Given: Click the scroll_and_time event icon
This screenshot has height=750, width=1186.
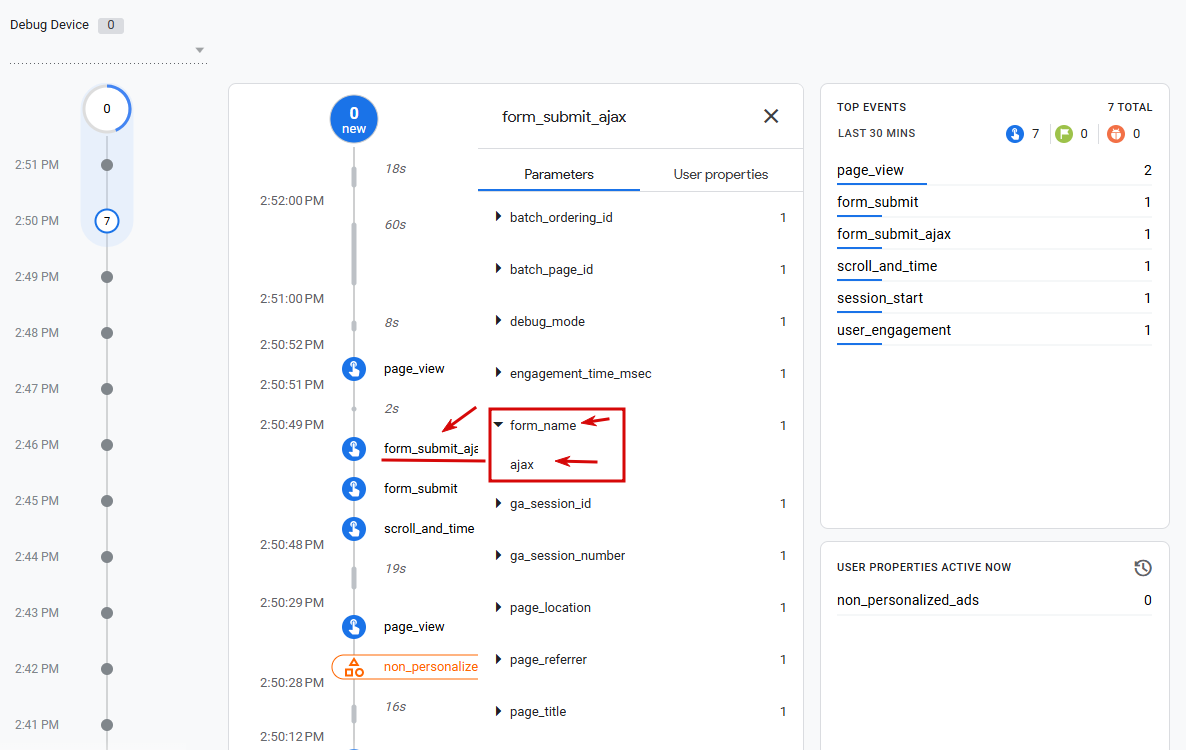Looking at the screenshot, I should click(x=354, y=528).
